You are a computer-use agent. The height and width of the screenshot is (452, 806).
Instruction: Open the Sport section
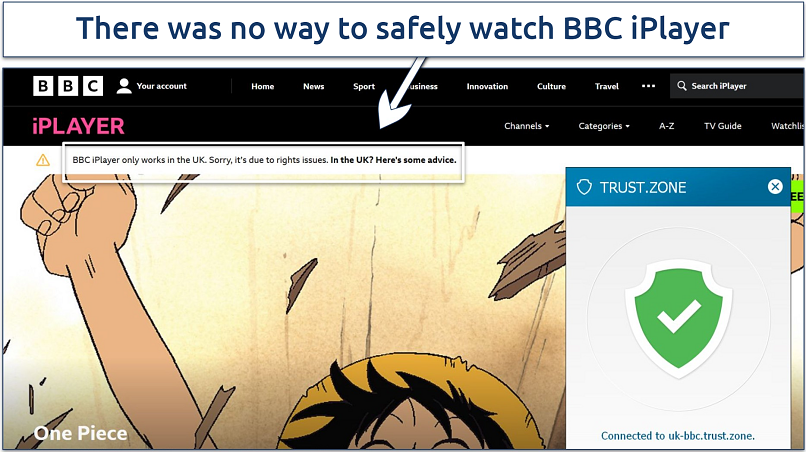(364, 86)
